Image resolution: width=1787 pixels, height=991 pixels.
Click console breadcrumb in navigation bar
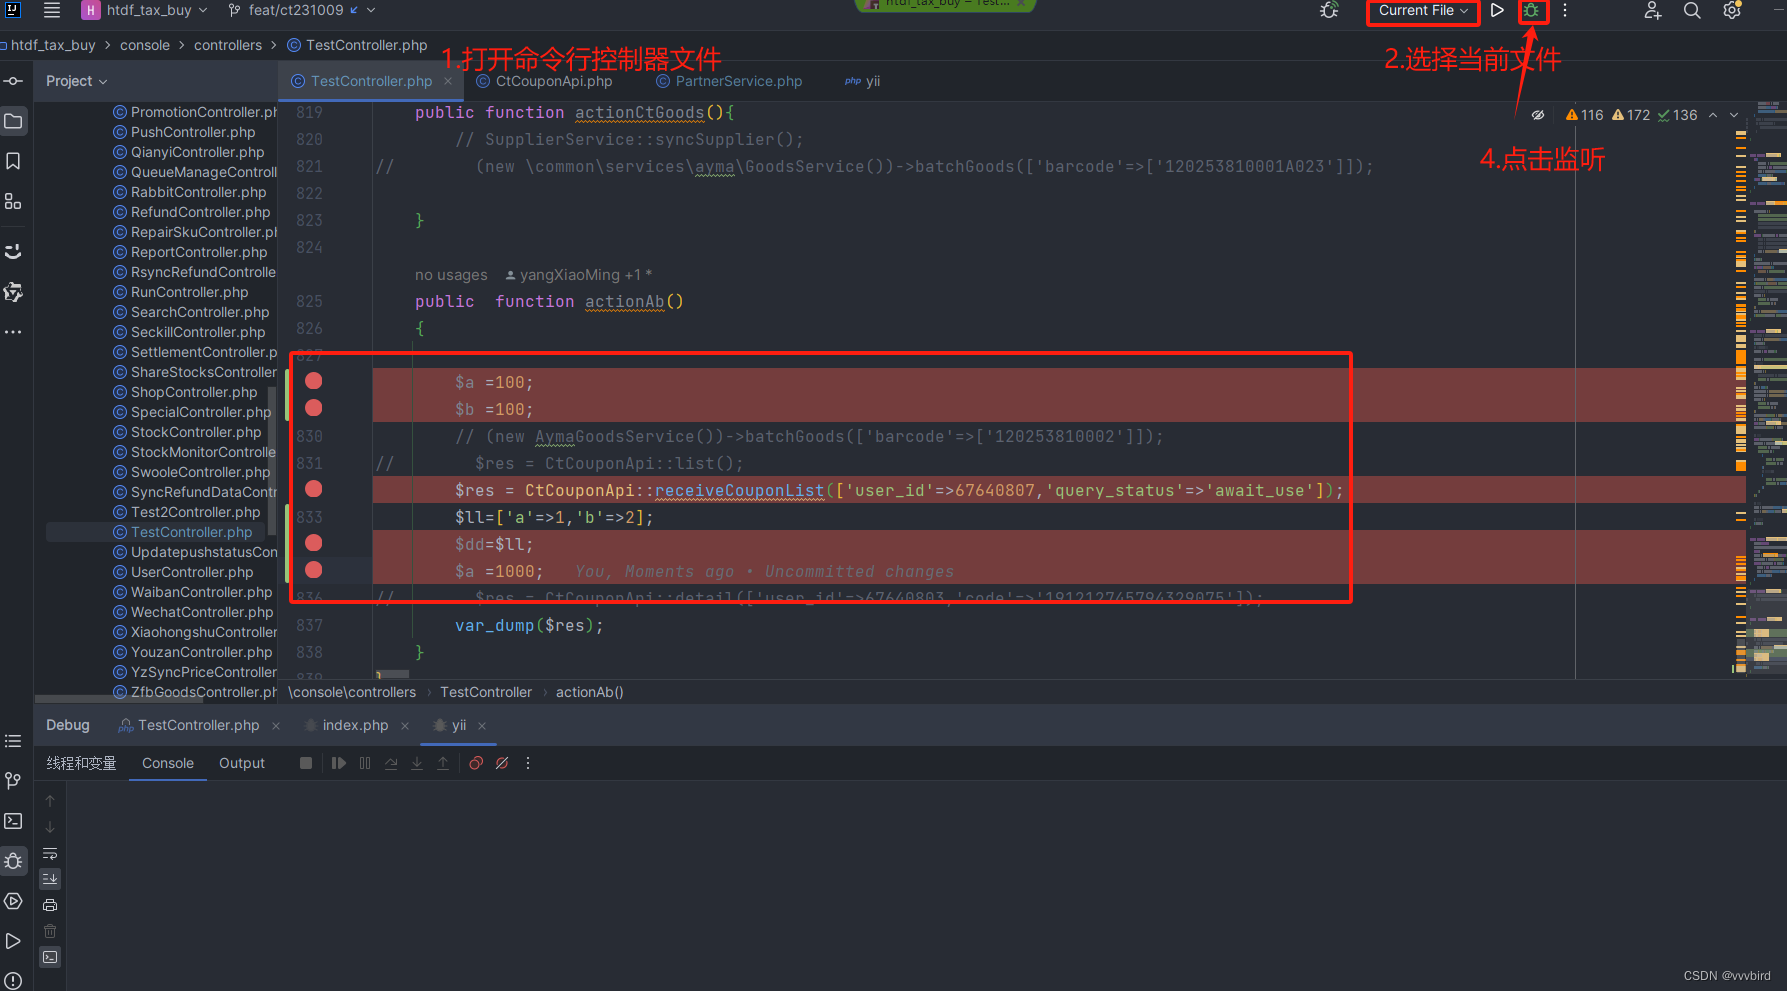pyautogui.click(x=145, y=45)
